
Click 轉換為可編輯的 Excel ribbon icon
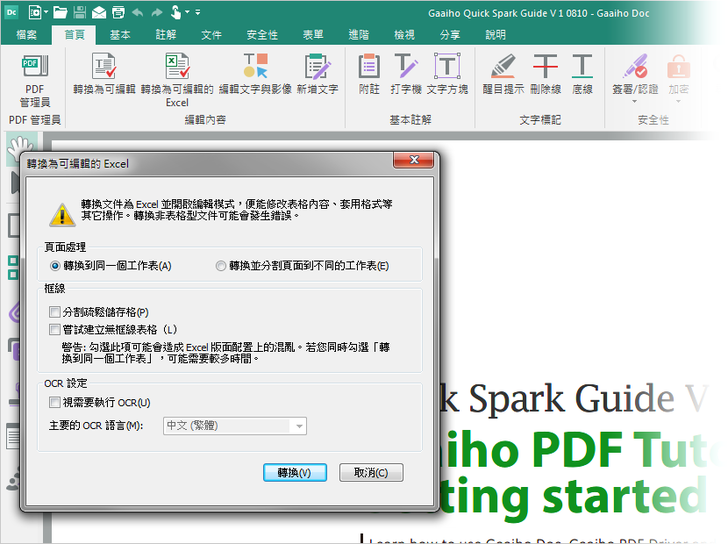177,80
